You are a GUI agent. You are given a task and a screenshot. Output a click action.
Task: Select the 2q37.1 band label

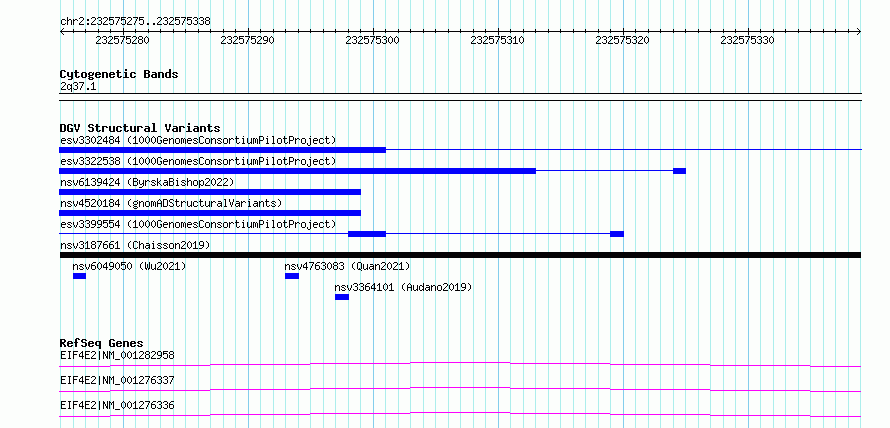[78, 86]
